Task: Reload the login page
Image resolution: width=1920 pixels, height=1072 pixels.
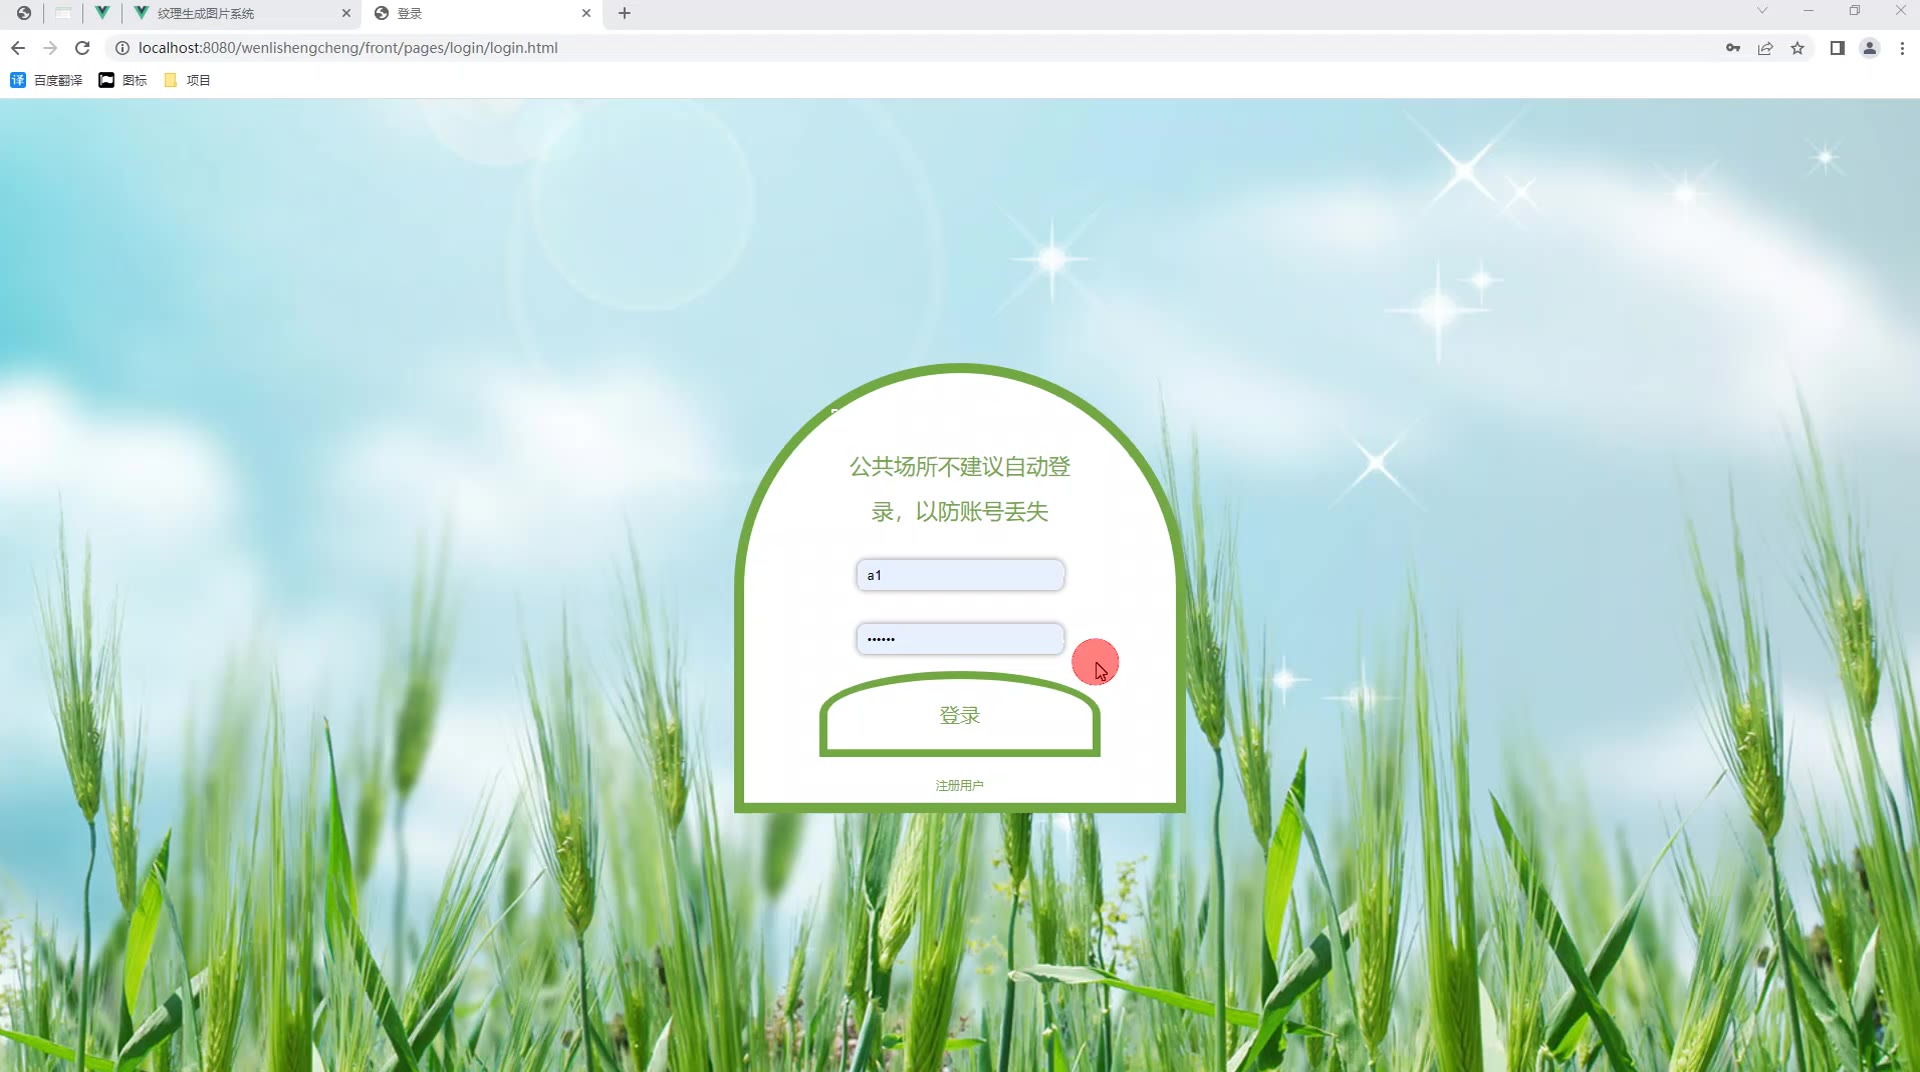Action: (x=83, y=48)
